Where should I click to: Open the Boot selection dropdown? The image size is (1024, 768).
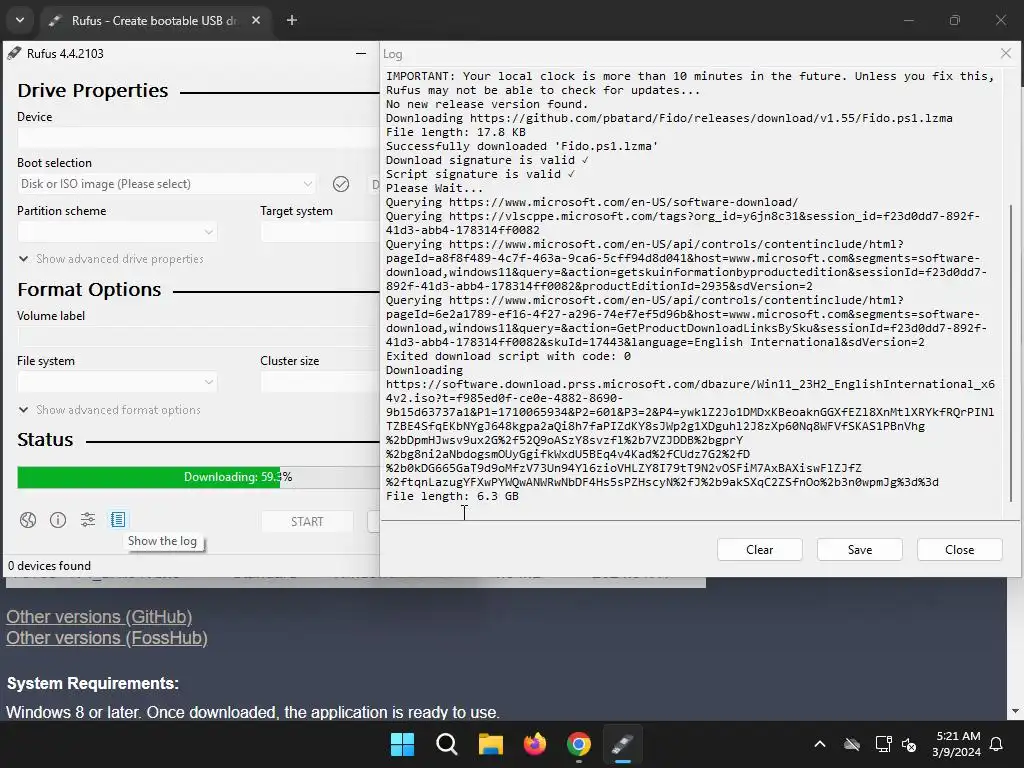coord(167,184)
